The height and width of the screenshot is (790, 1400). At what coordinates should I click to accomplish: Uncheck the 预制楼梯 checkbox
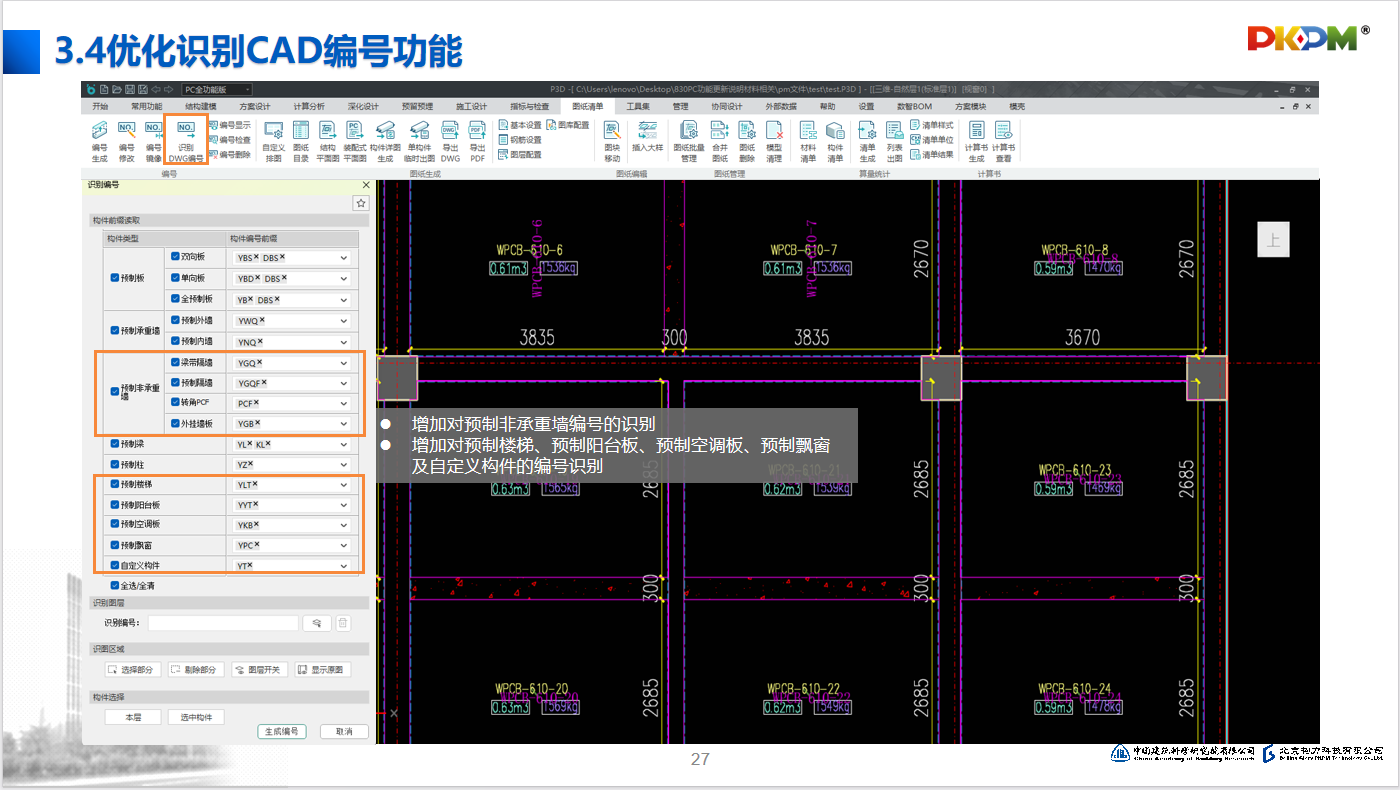pos(114,484)
